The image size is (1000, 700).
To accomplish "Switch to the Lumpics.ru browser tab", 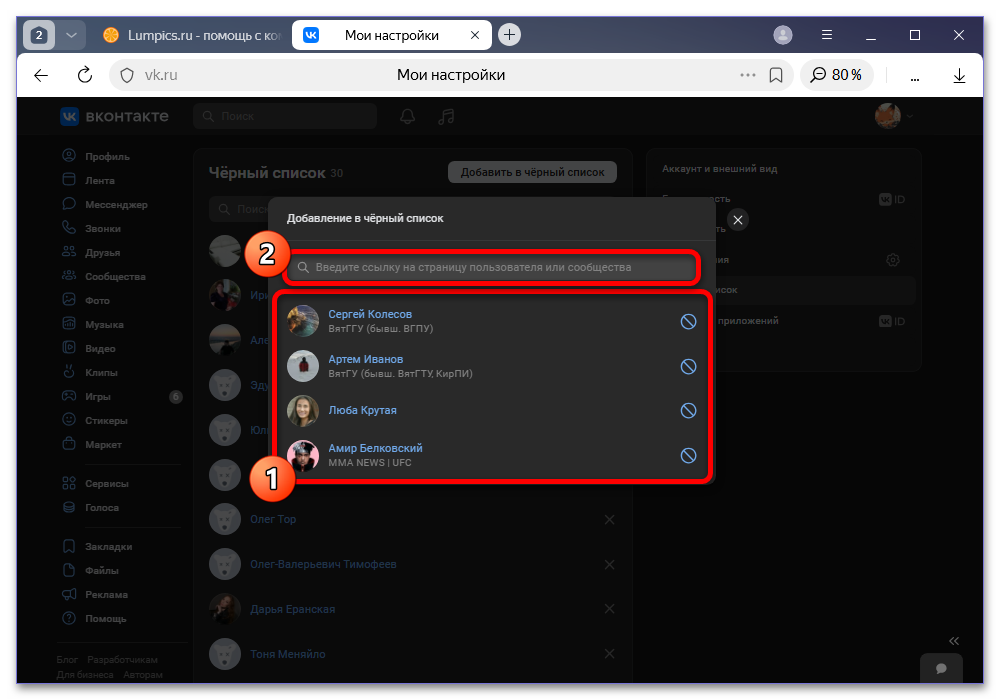I will click(x=192, y=35).
